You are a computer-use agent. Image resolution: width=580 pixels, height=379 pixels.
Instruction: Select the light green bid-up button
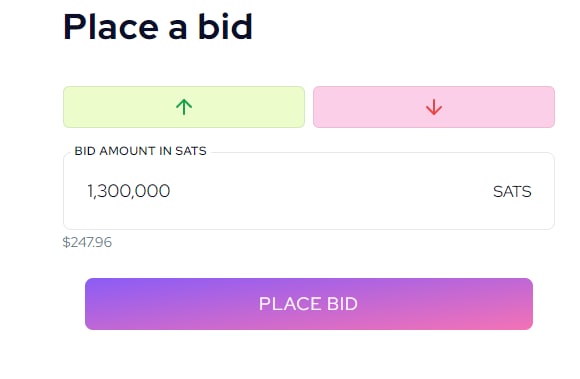(x=184, y=107)
